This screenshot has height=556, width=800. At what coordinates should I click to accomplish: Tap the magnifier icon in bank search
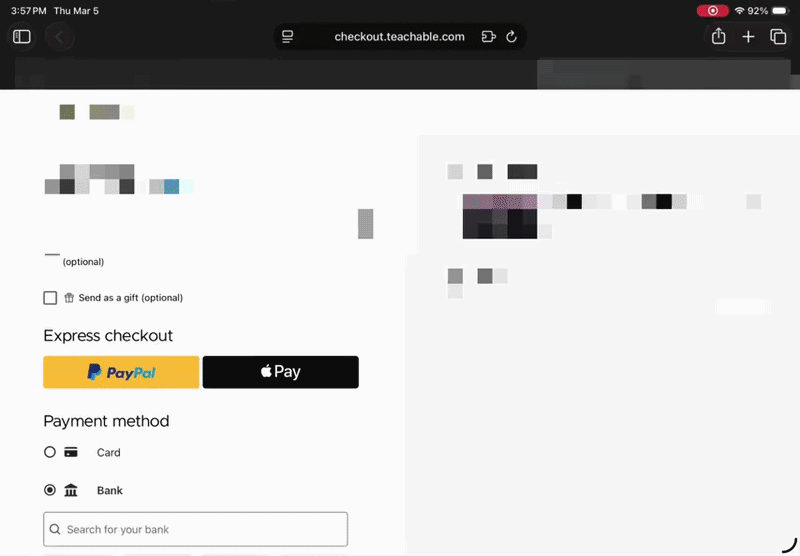click(x=55, y=529)
